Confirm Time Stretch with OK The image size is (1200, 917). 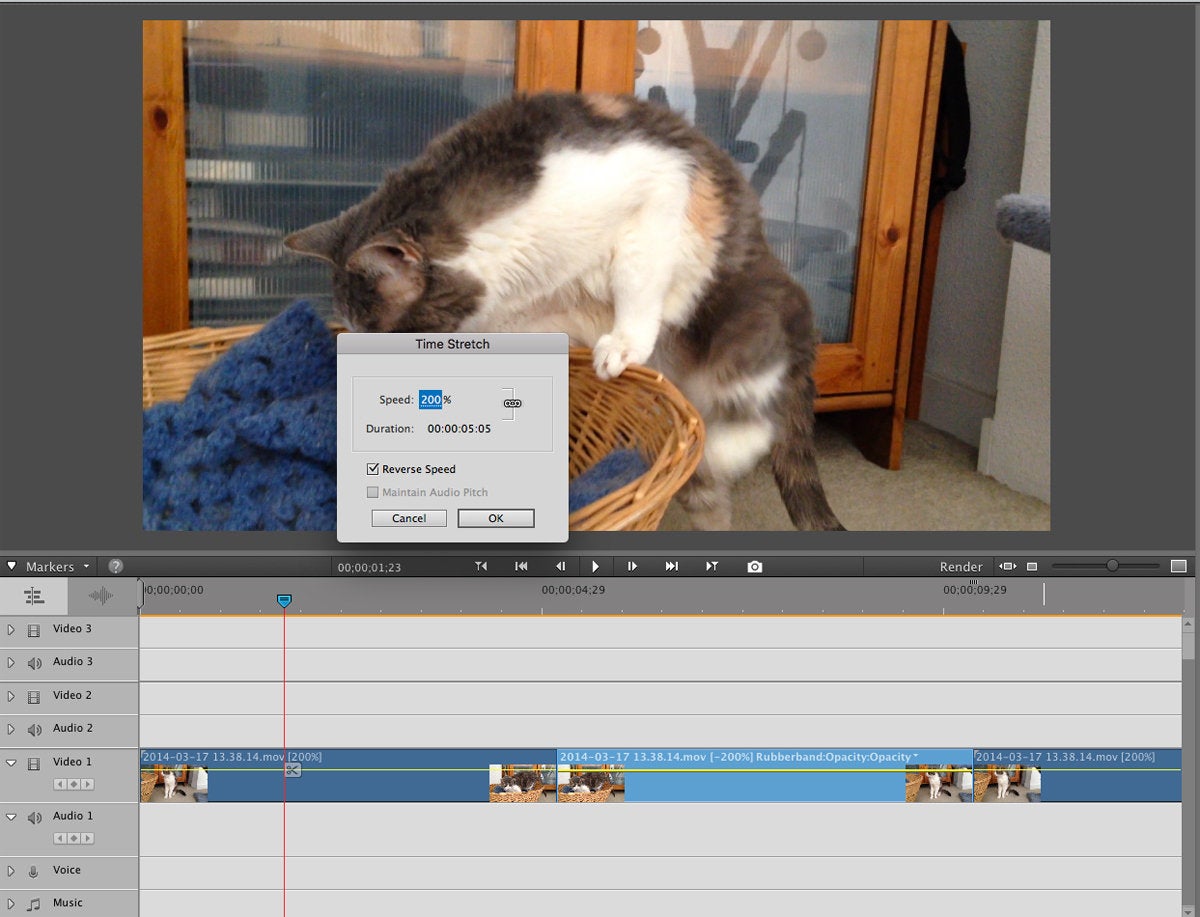pyautogui.click(x=496, y=518)
